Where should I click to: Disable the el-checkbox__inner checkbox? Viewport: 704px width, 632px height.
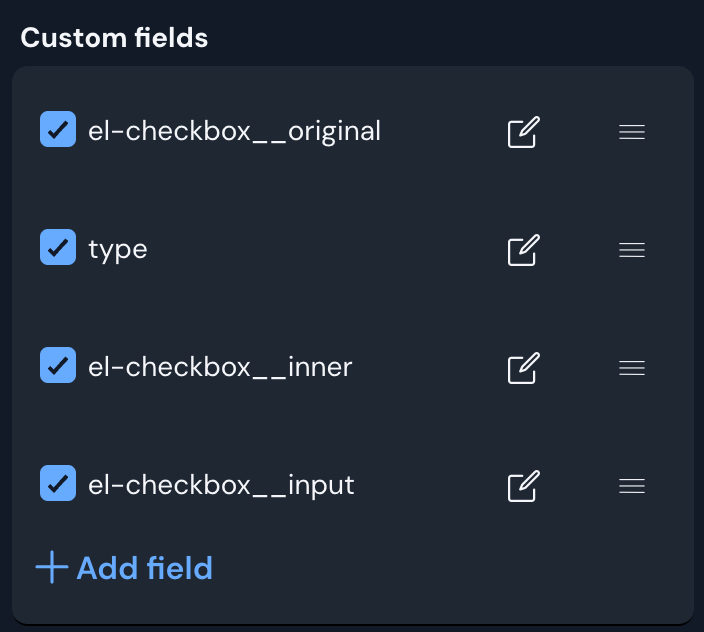click(58, 365)
